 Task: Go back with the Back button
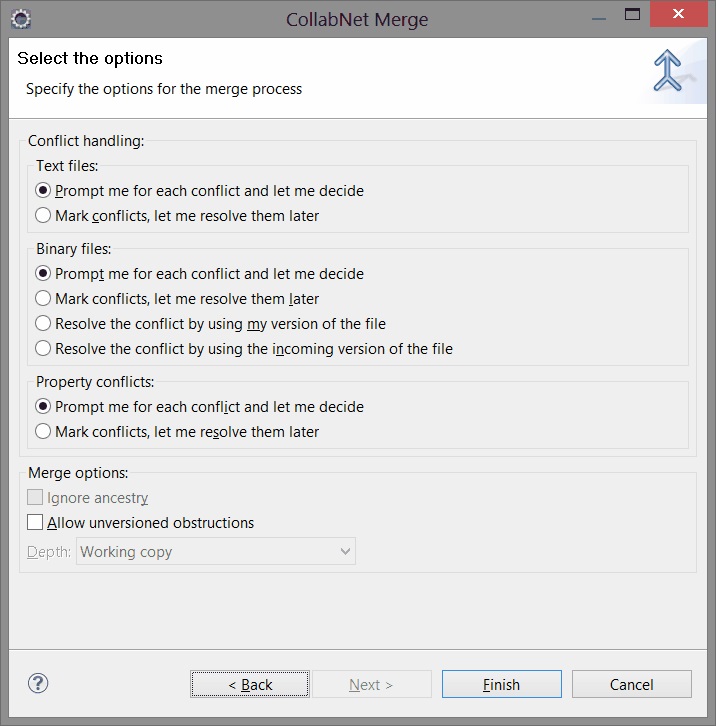tap(250, 685)
